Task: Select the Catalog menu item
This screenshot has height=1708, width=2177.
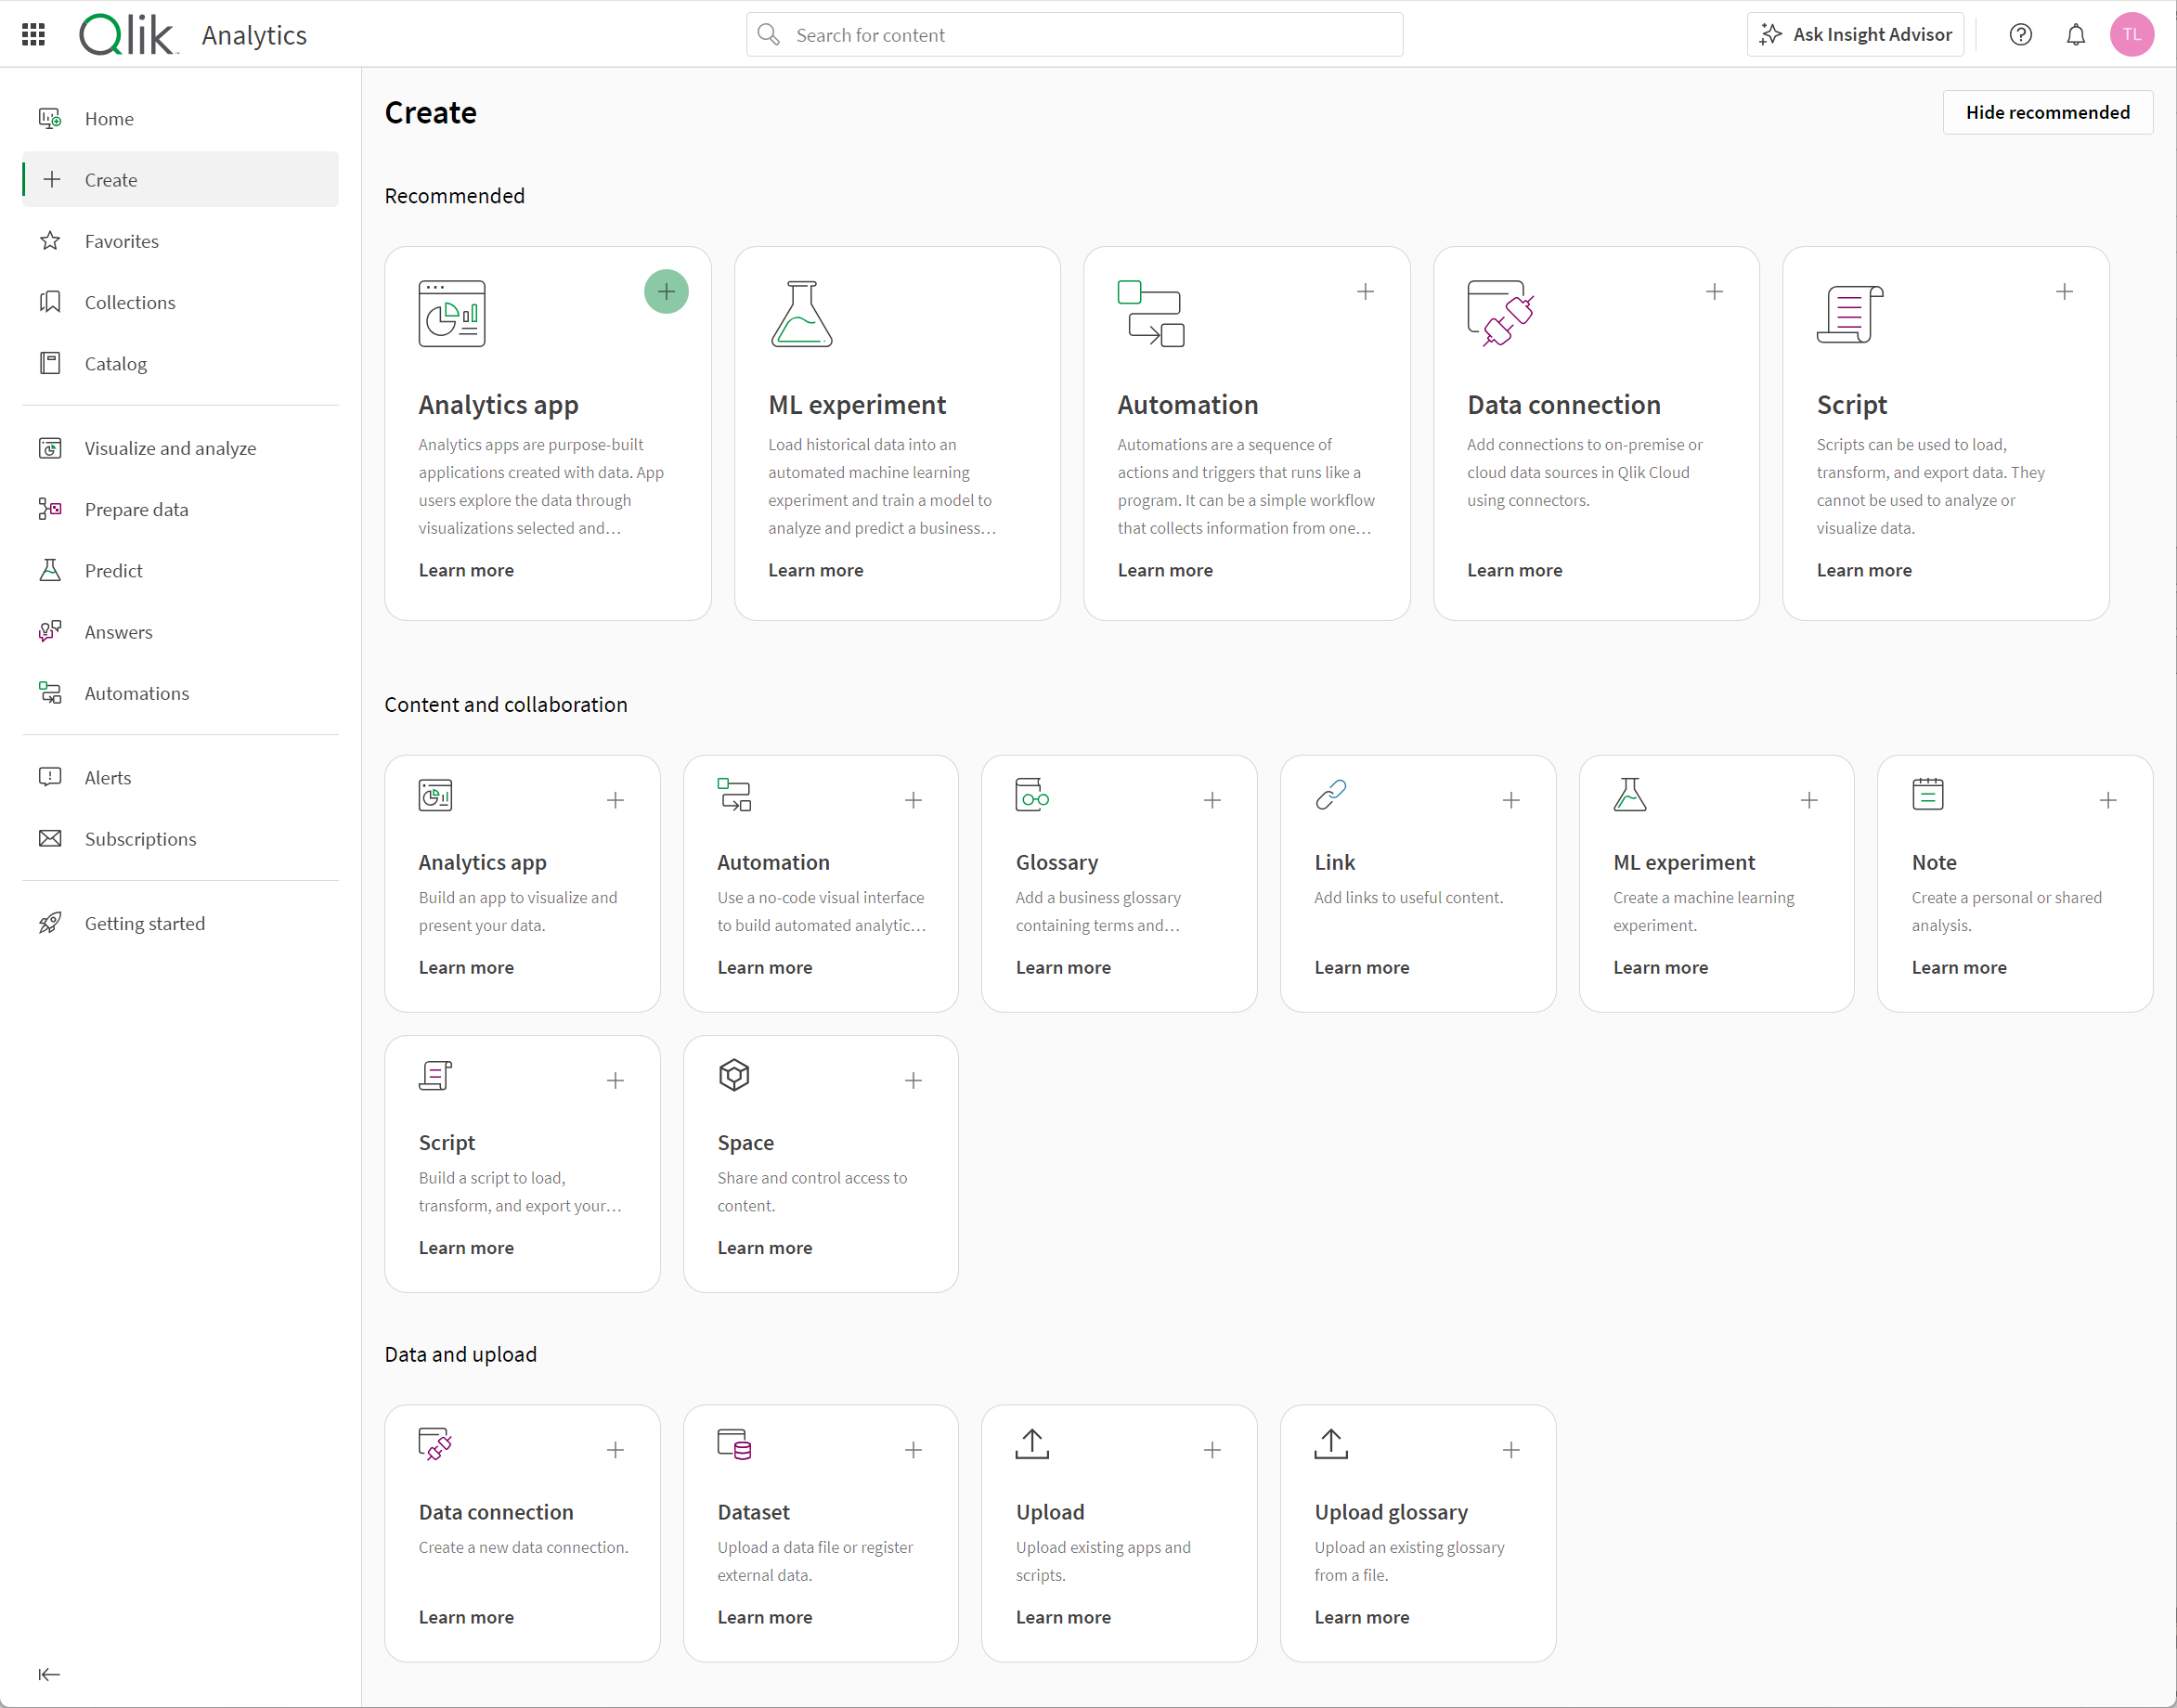Action: [117, 362]
